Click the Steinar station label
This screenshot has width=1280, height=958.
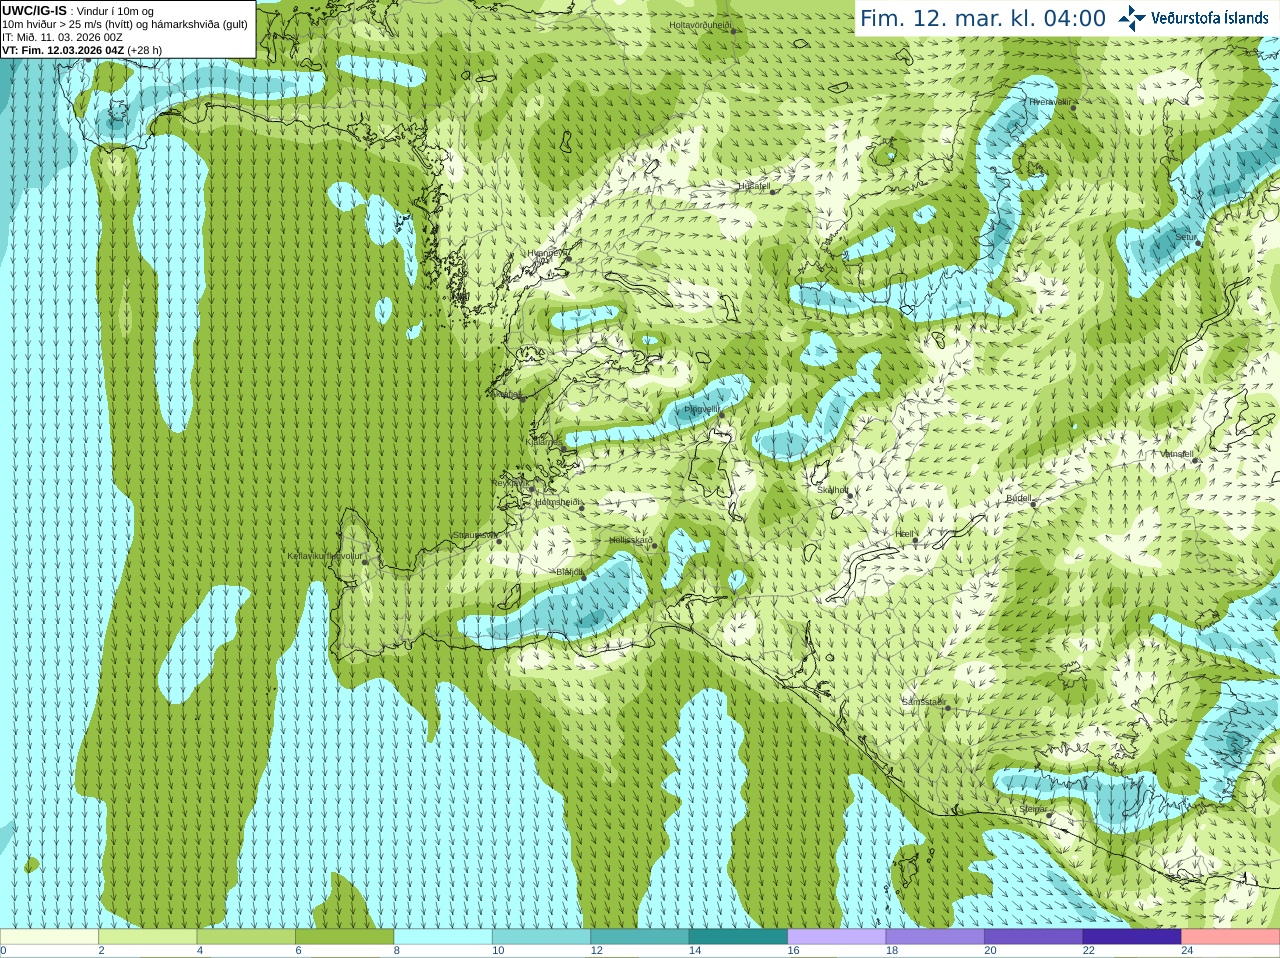(1033, 809)
